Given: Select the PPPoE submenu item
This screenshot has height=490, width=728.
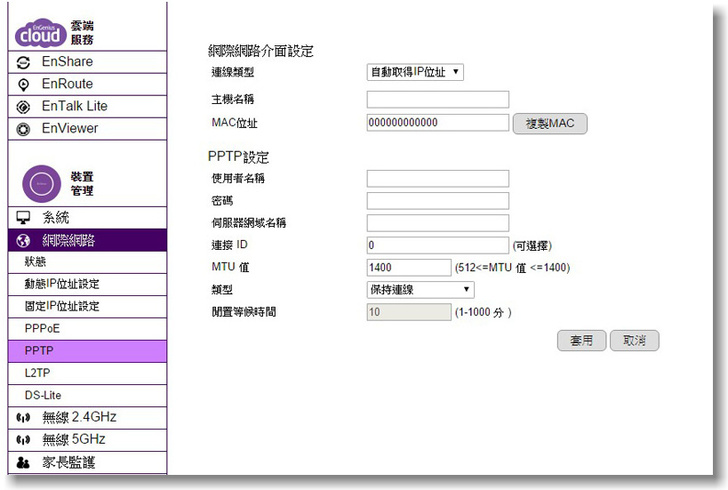Looking at the screenshot, I should 87,329.
